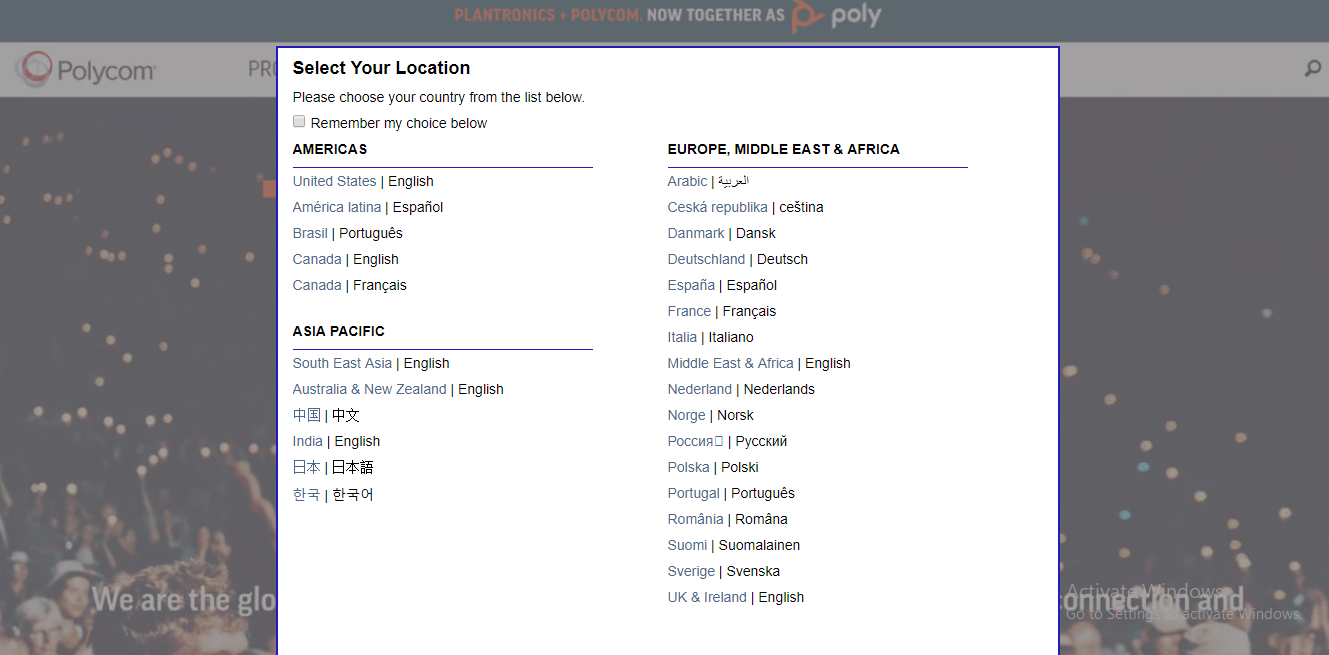1329x655 pixels.
Task: Click the Suomalainen language text
Action: pyautogui.click(x=759, y=545)
